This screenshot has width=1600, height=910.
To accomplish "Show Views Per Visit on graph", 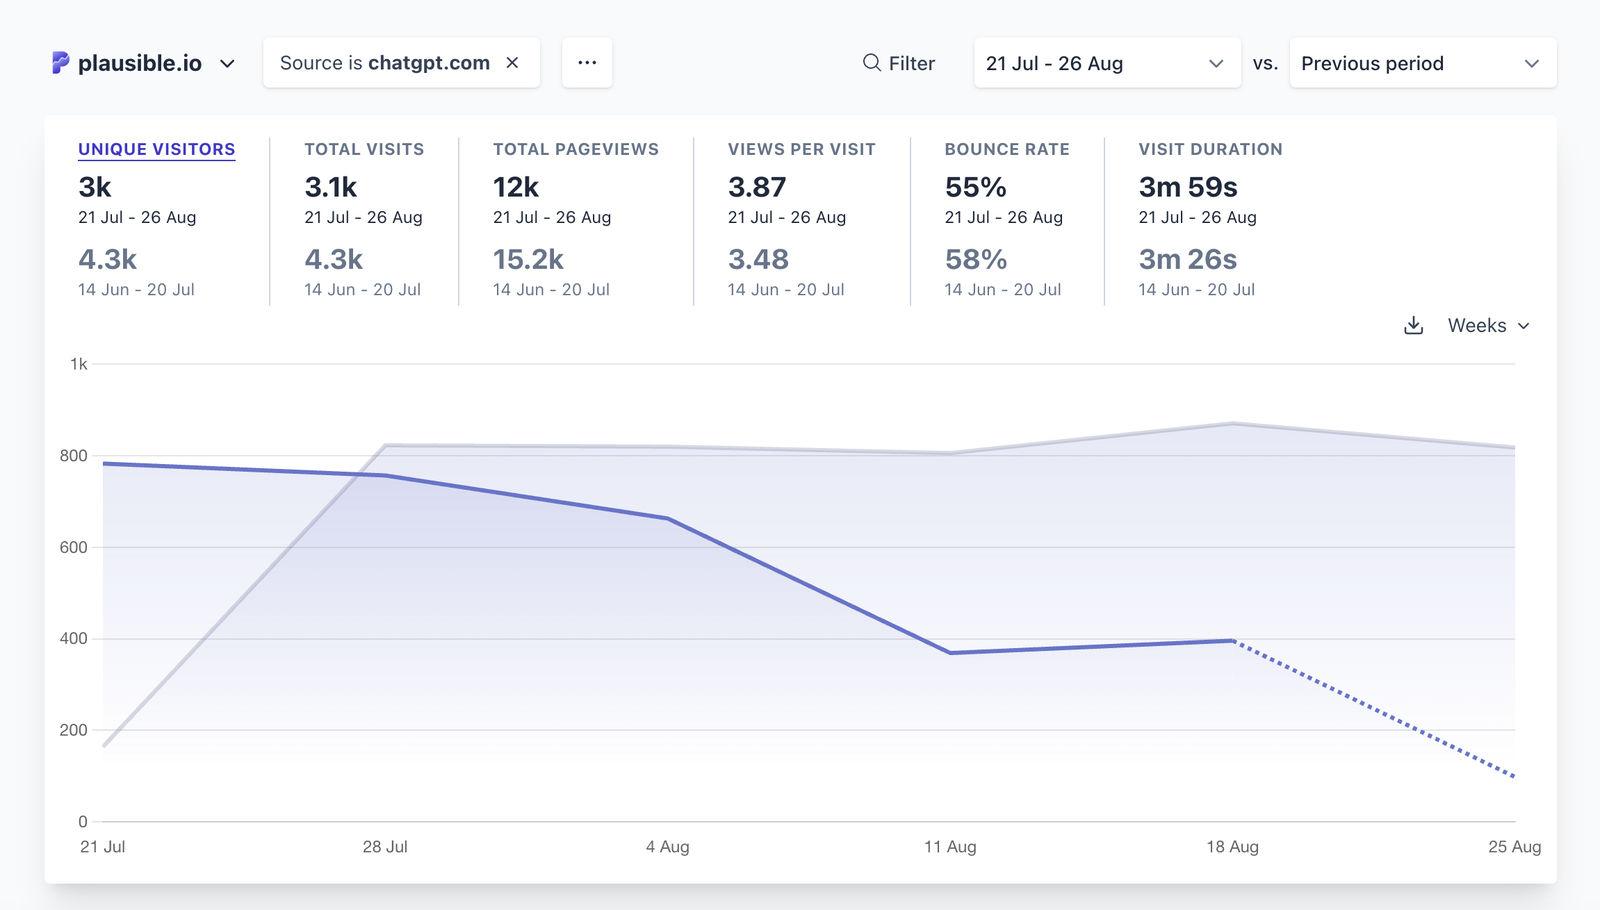I will 801,149.
